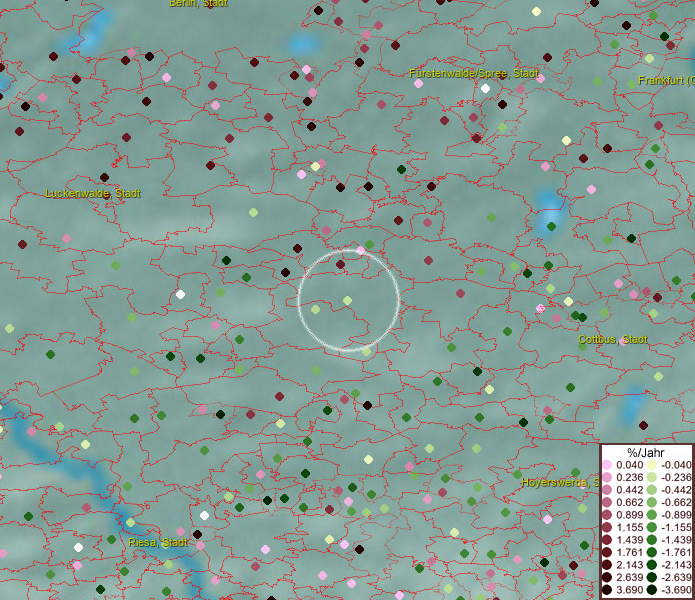Select the 3.690 darkest maroon legend swatch
The width and height of the screenshot is (695, 600).
607,590
